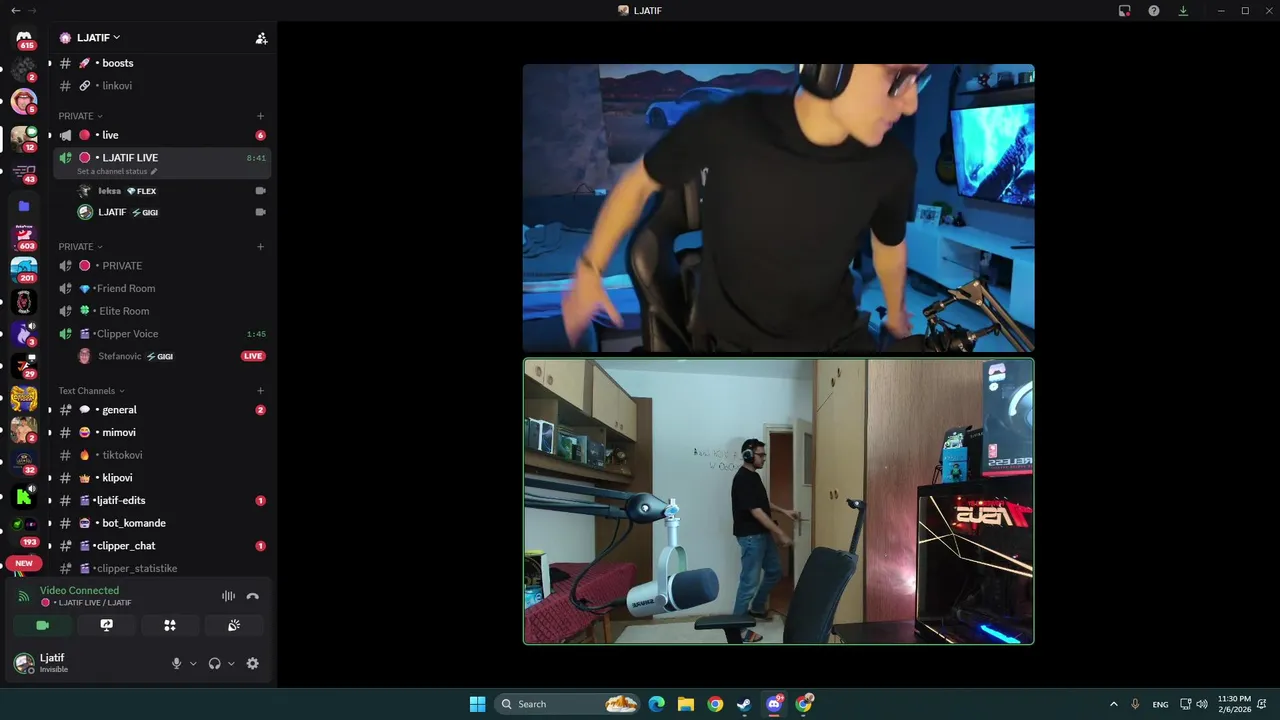
Task: Open the Discord inbox icon in title bar
Action: 1125,10
